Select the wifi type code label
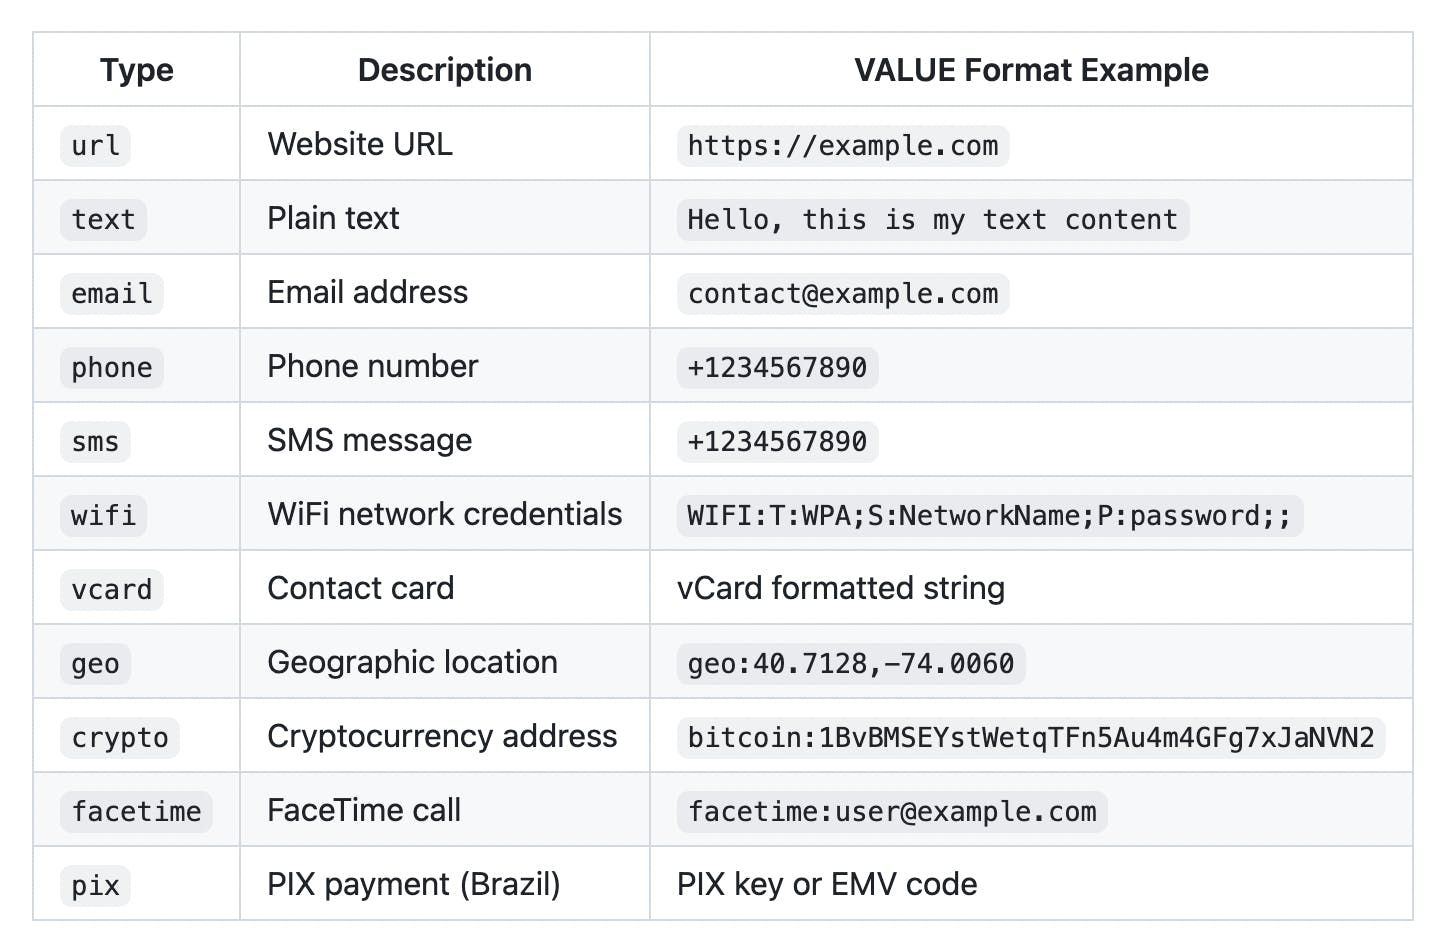Screen dimensions: 1440x948 [103, 515]
